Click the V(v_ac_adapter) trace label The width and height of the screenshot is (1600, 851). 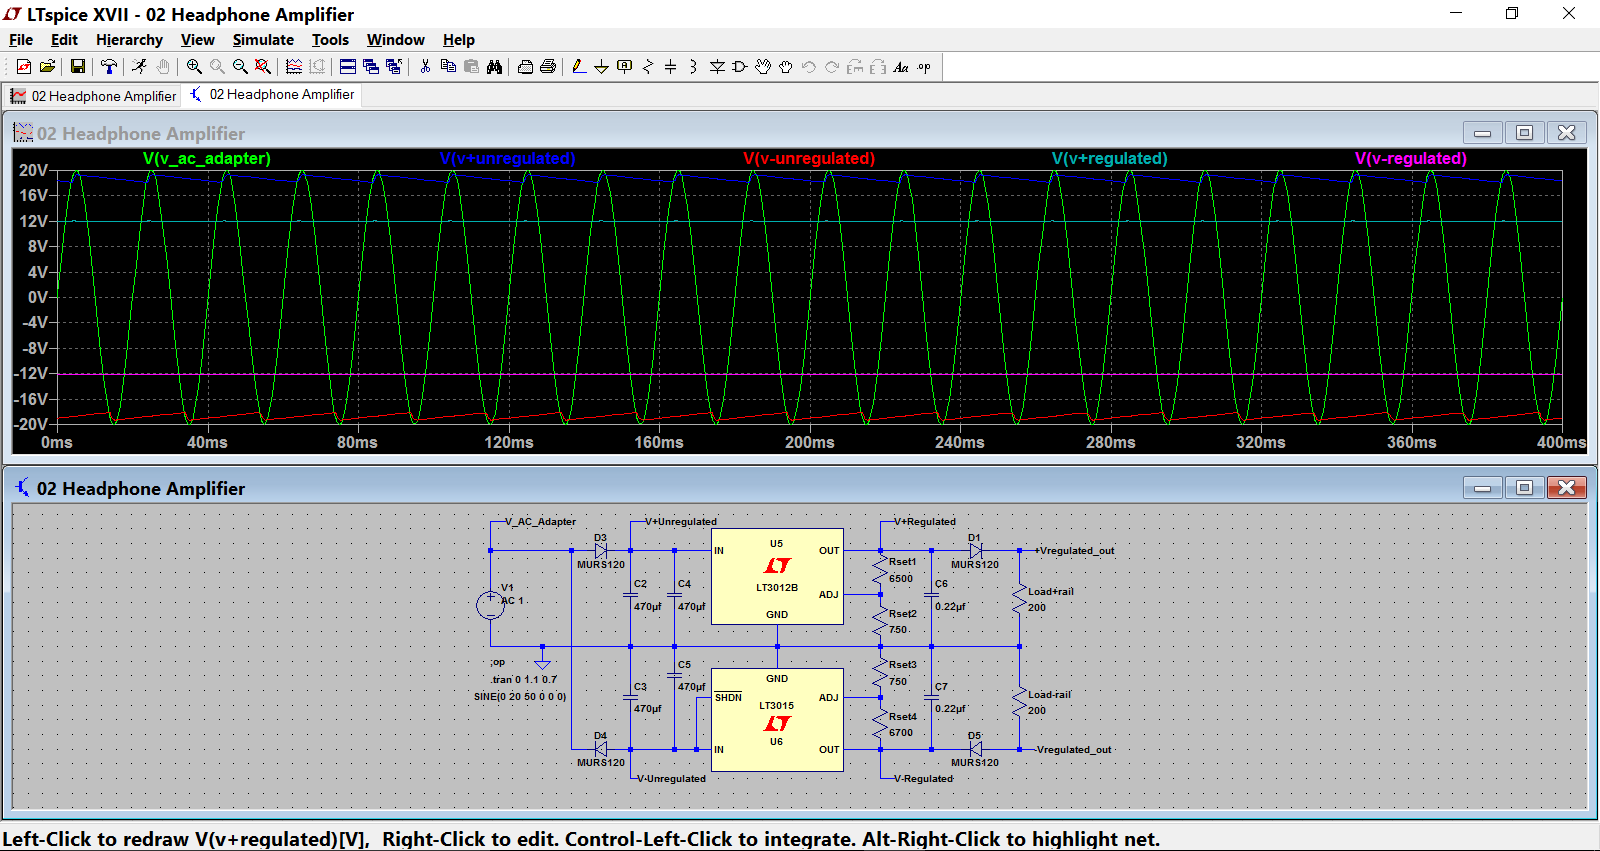[x=206, y=158]
